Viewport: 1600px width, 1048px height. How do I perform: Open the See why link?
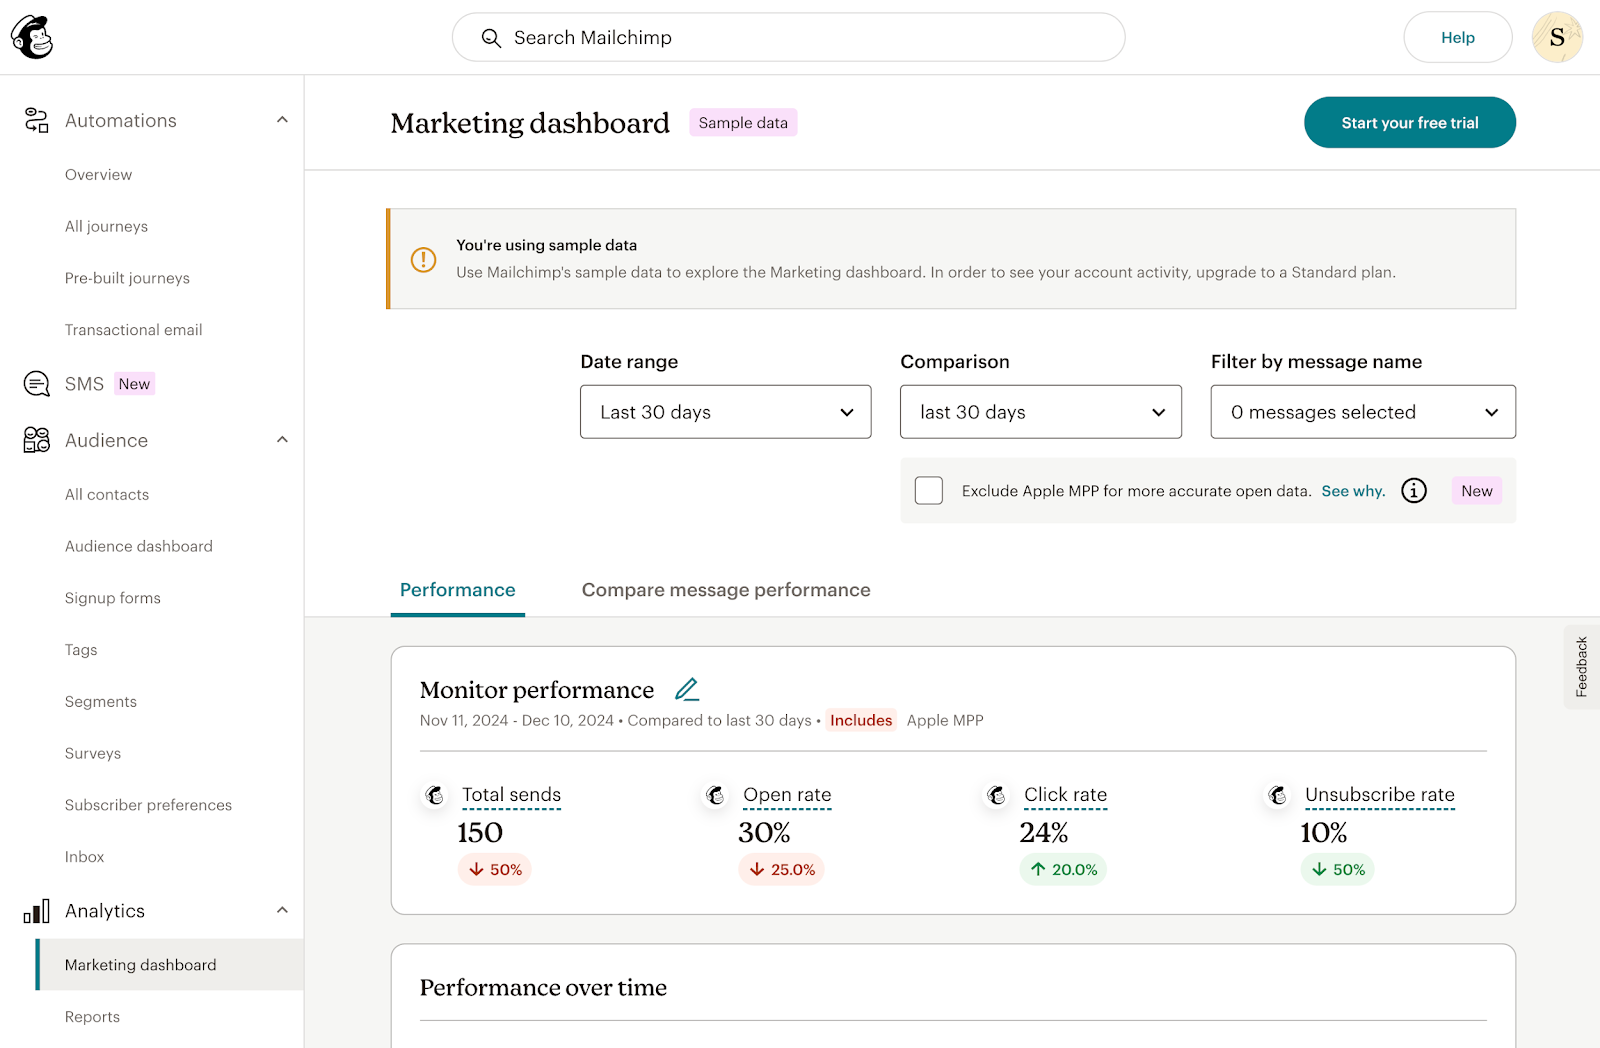point(1352,490)
